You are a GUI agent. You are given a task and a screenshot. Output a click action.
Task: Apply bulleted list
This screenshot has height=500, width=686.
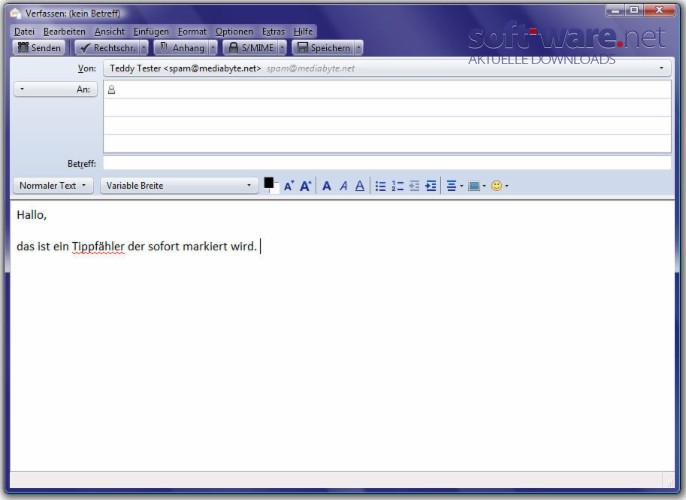coord(381,186)
